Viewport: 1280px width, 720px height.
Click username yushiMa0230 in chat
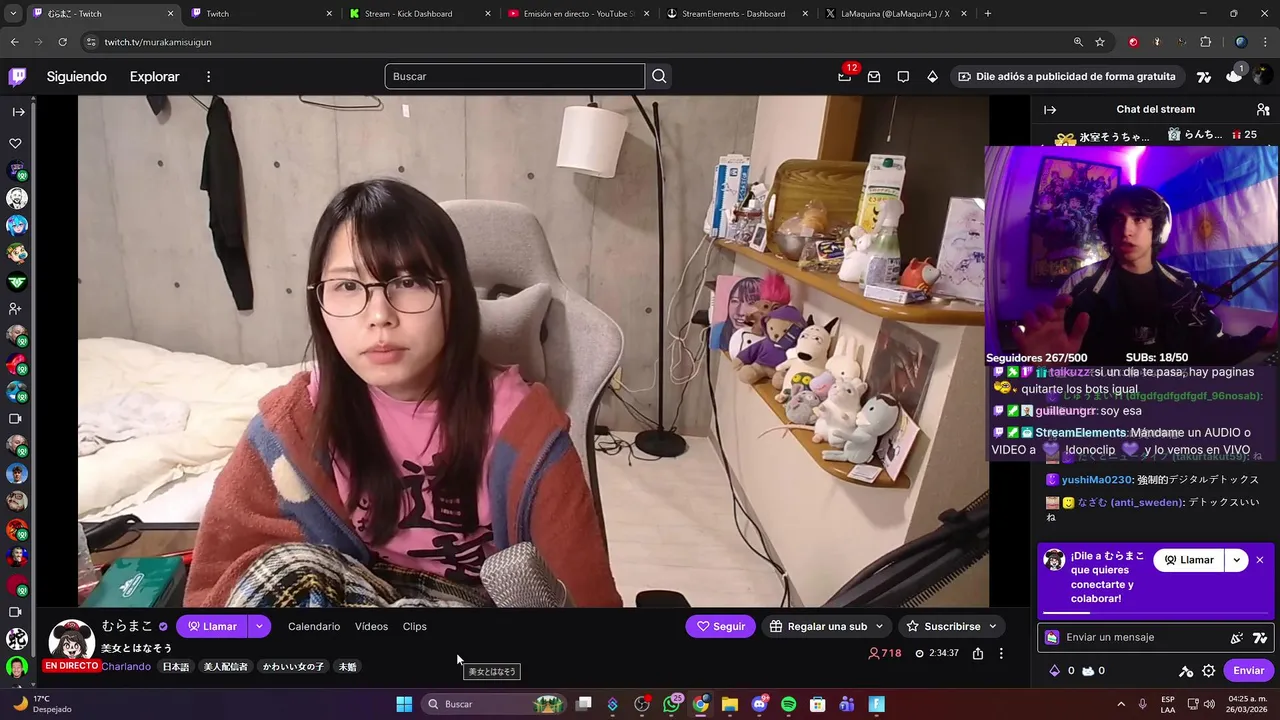tap(1096, 480)
